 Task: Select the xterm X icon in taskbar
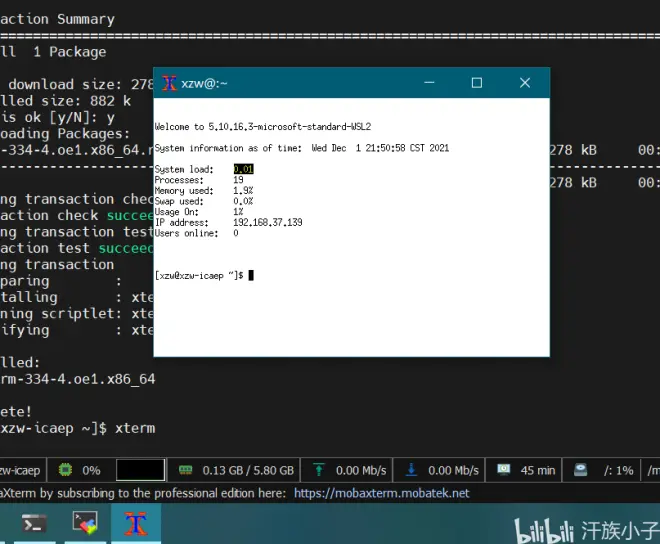point(136,524)
